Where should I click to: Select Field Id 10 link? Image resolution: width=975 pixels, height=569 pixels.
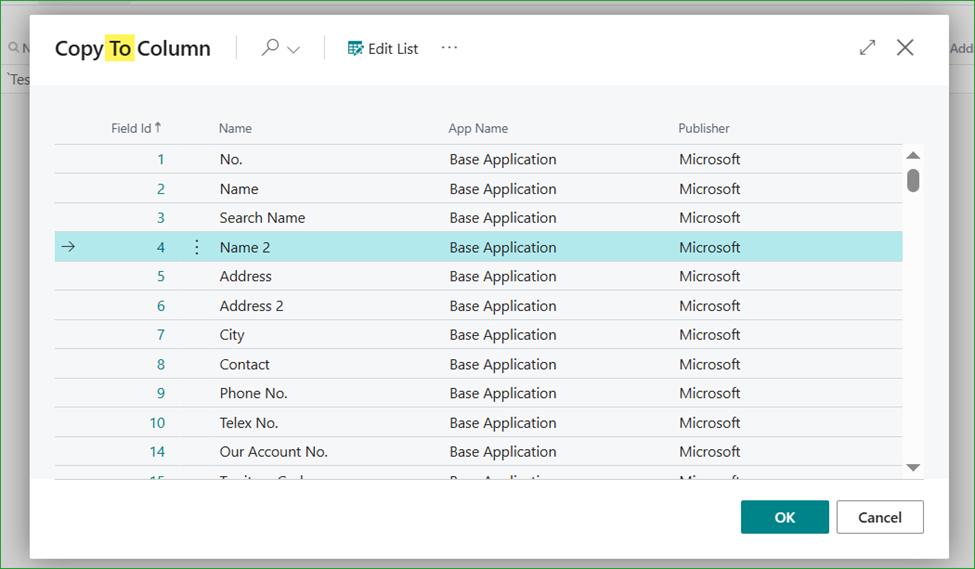(157, 423)
